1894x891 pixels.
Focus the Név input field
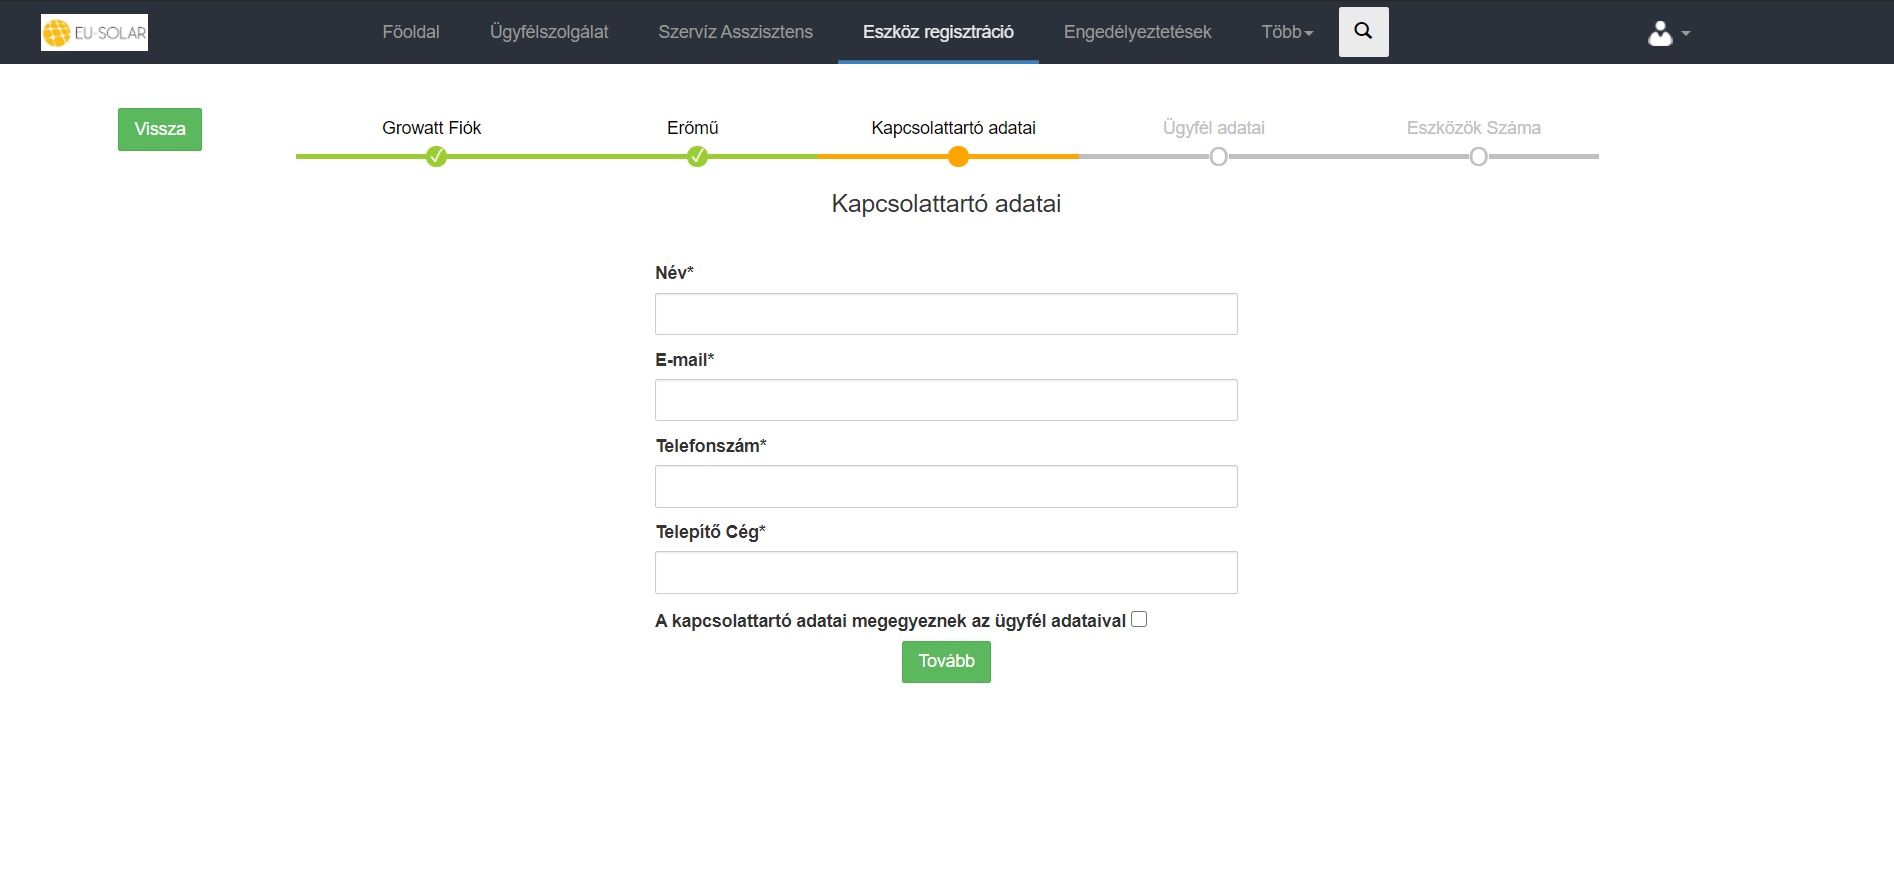946,314
